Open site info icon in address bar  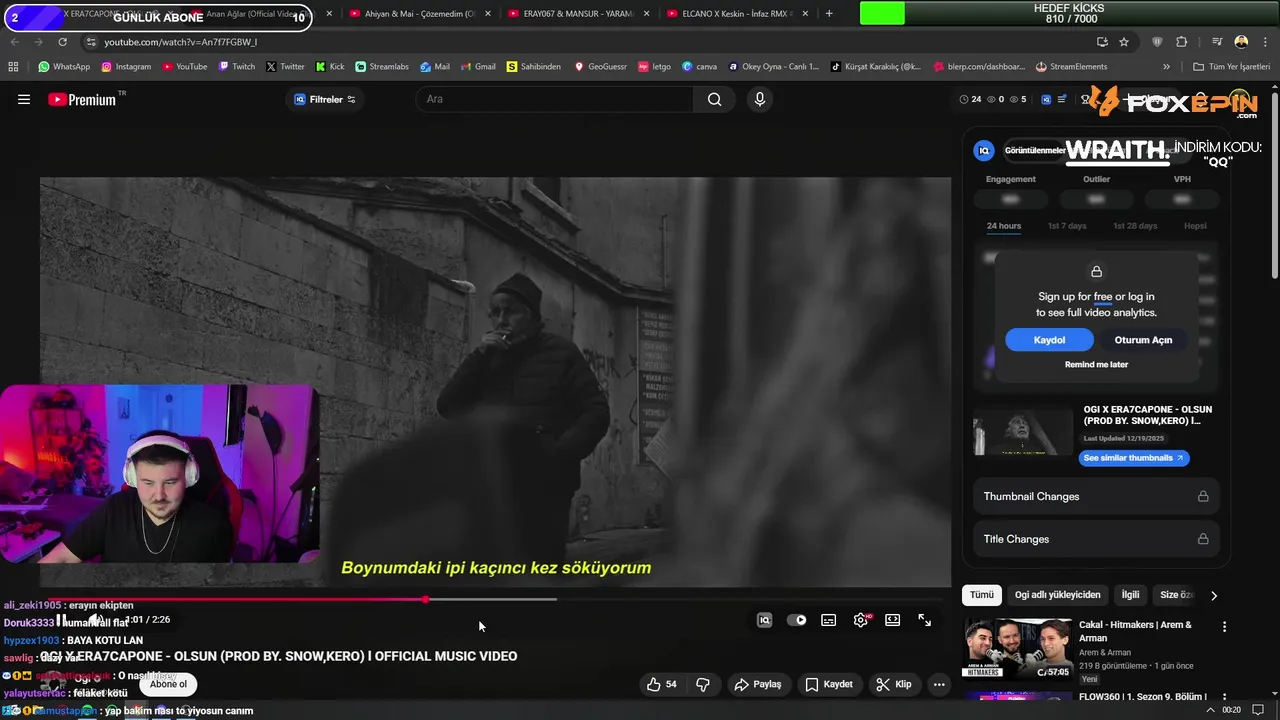click(x=91, y=42)
